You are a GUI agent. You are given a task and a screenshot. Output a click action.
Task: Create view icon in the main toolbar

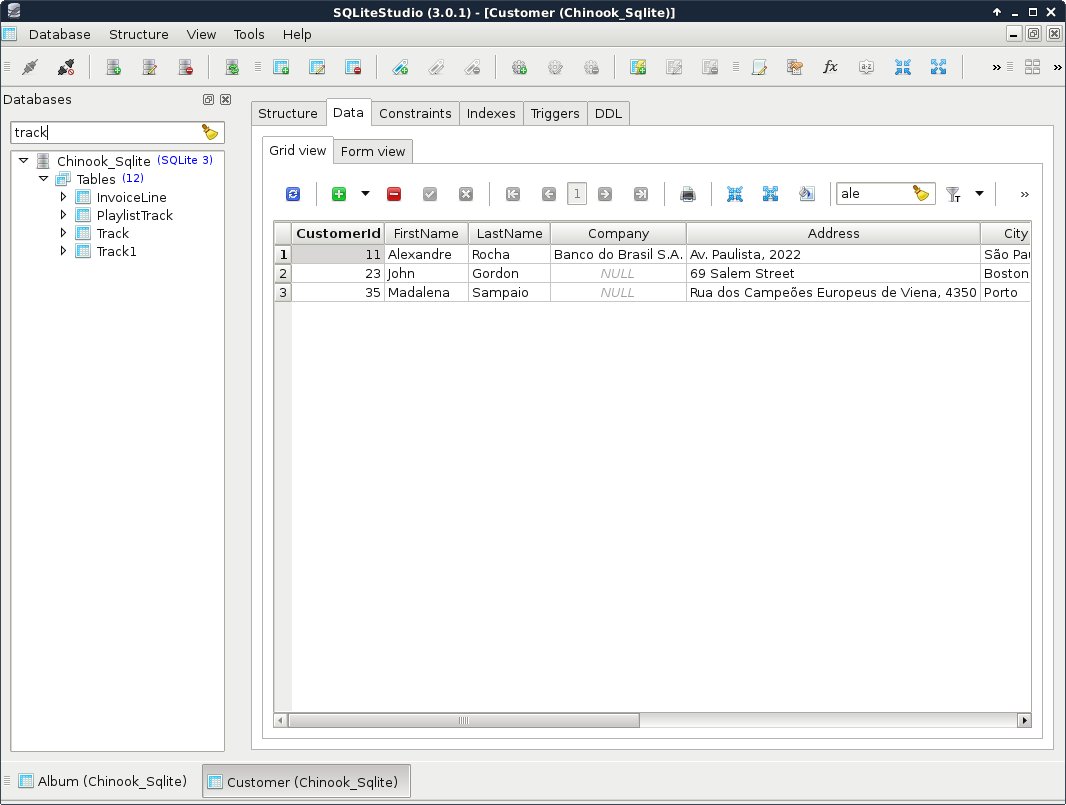(x=638, y=67)
